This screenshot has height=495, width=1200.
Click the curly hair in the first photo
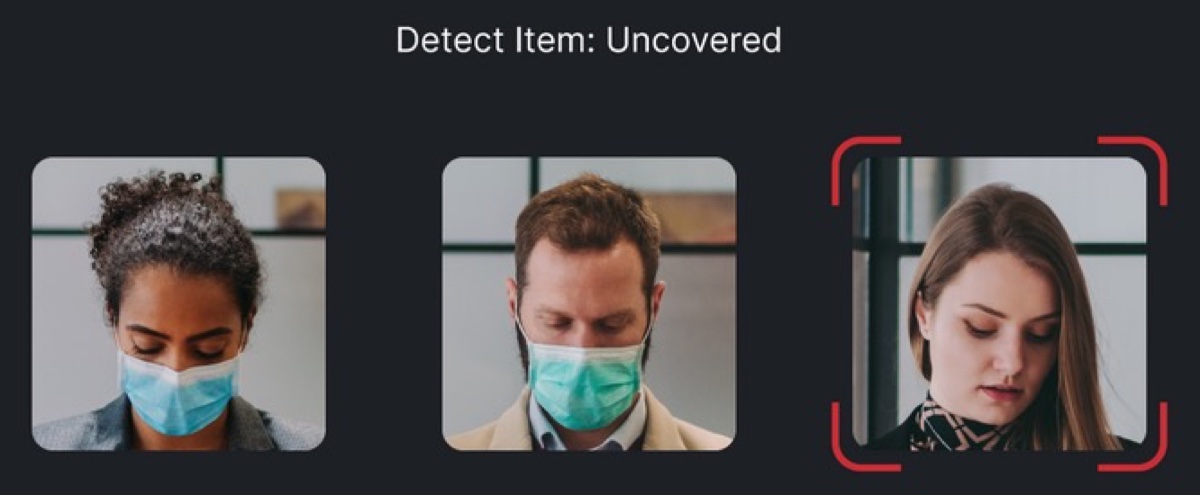coord(172,230)
